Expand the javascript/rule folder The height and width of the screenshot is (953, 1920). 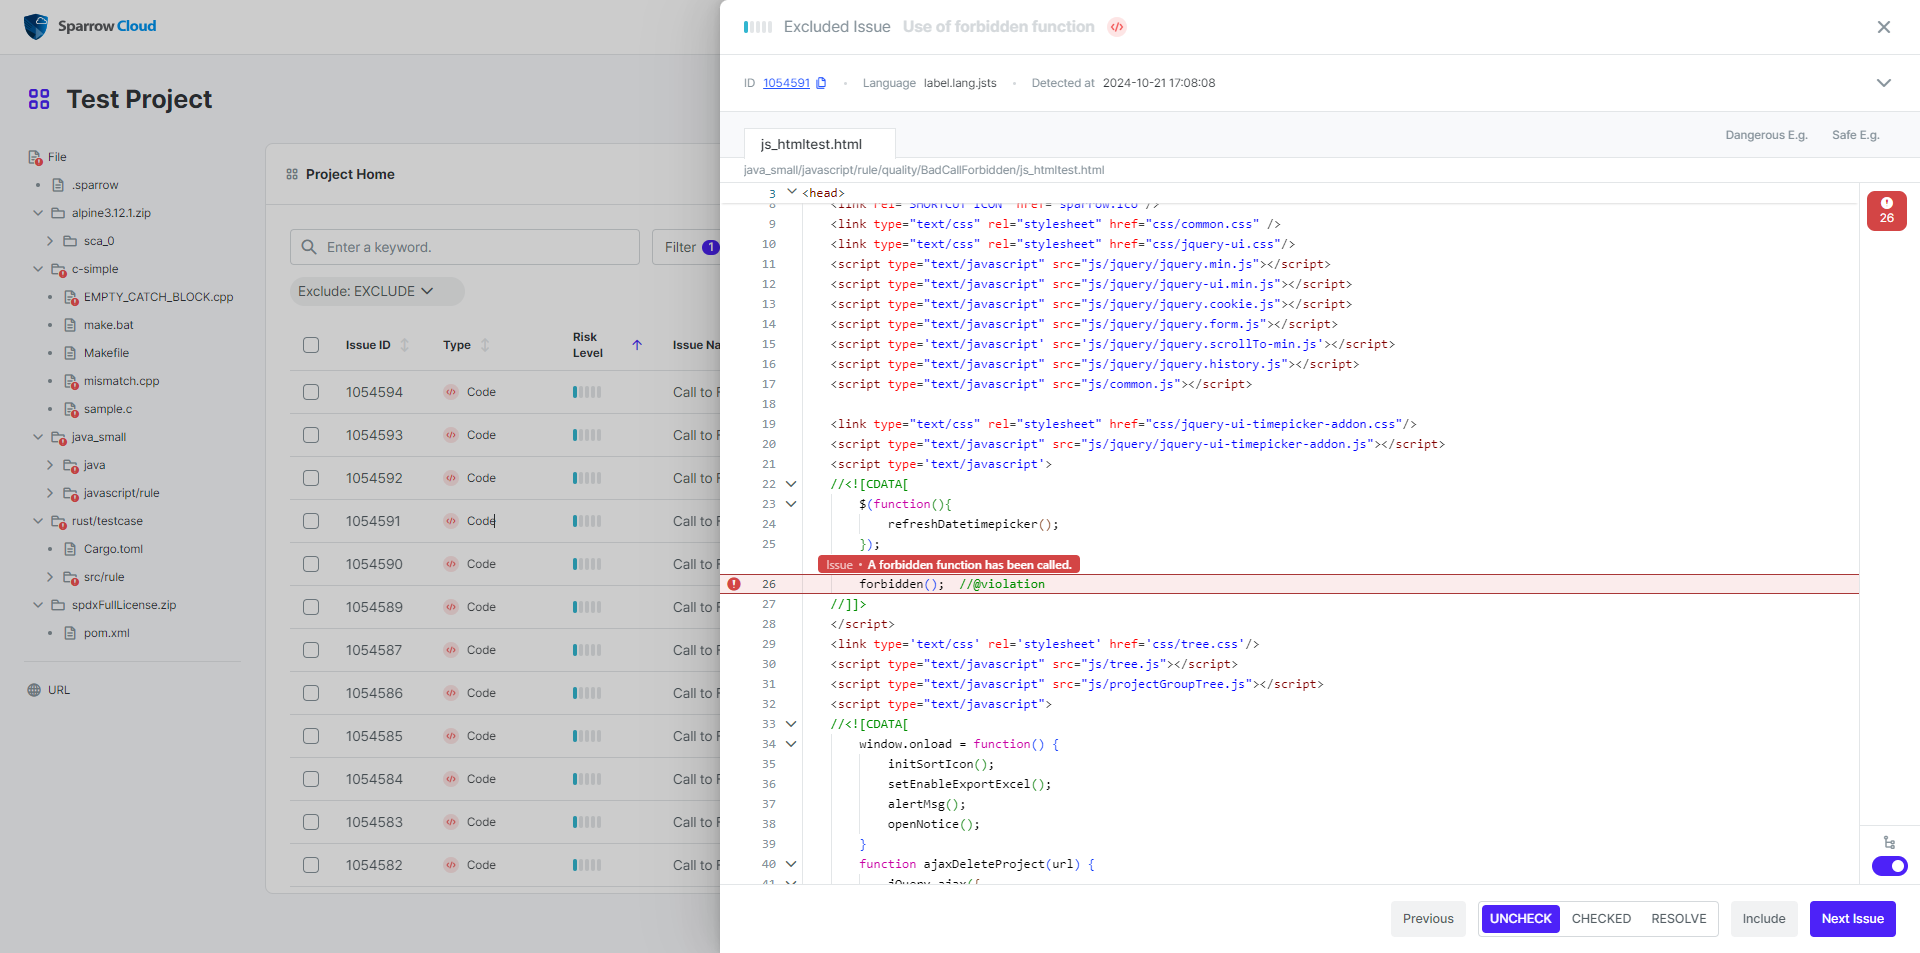coord(50,493)
